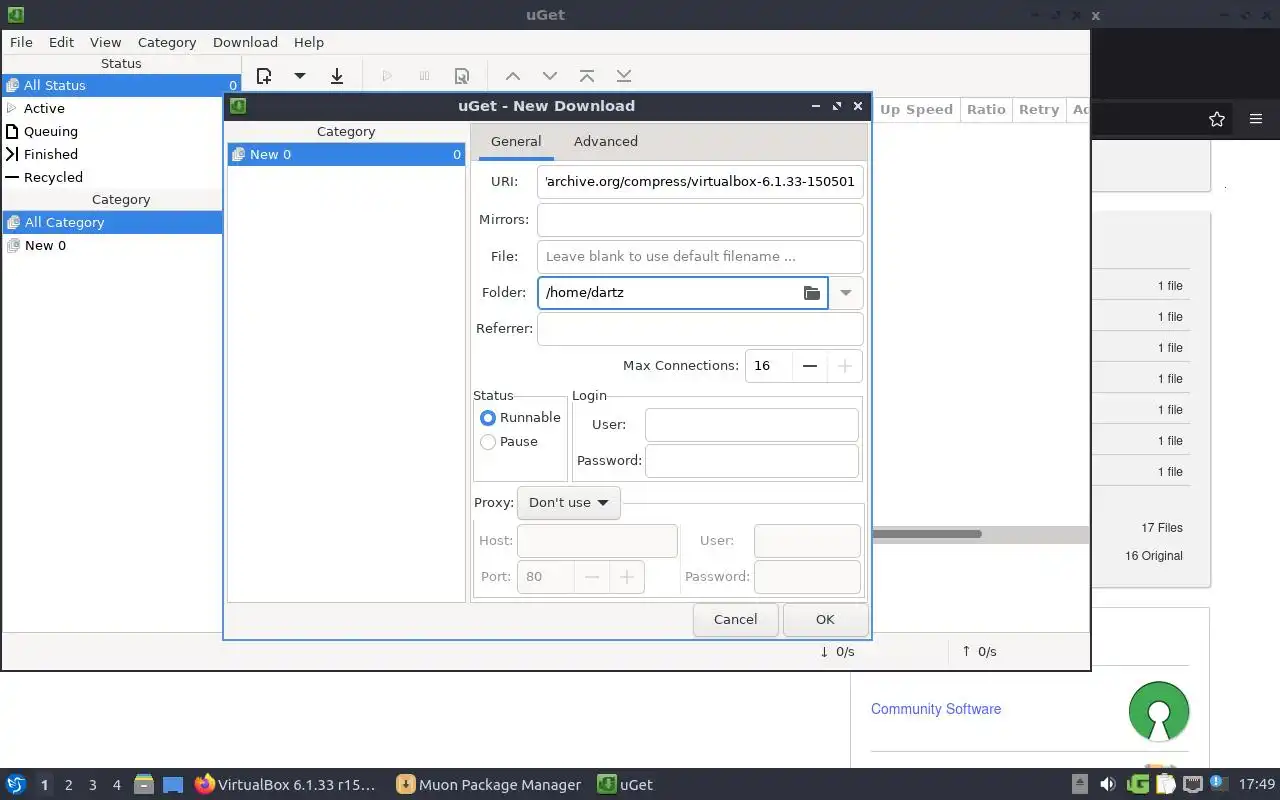This screenshot has height=800, width=1280.
Task: Click the URI input field
Action: tap(700, 182)
